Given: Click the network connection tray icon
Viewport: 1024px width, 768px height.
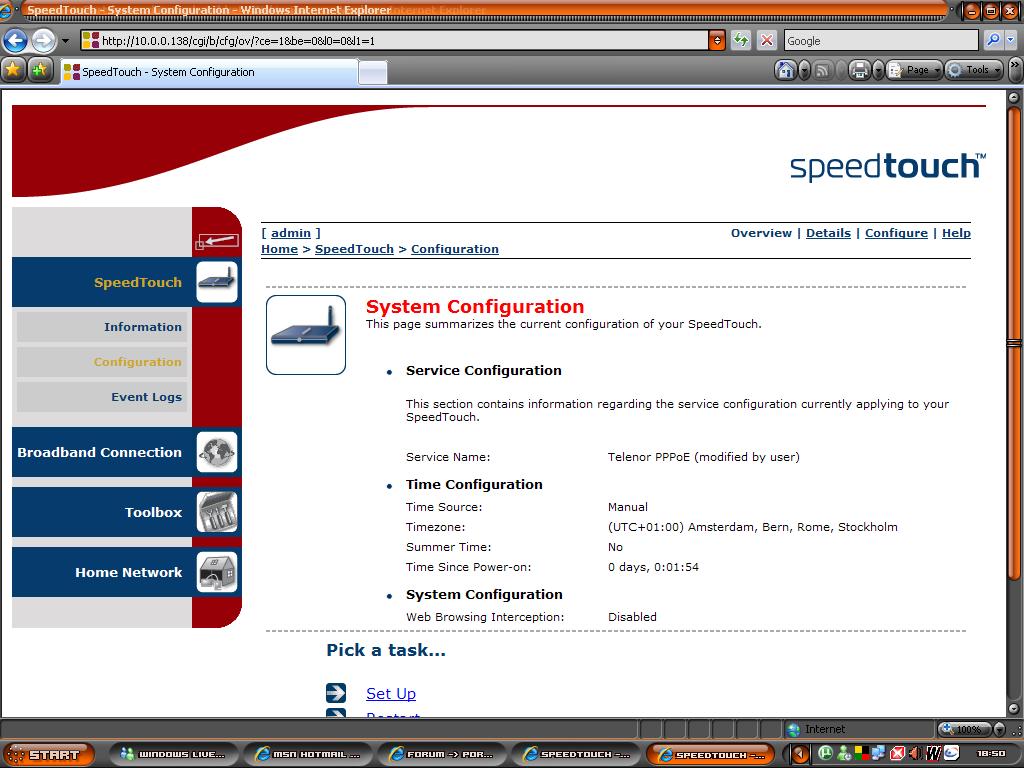Looking at the screenshot, I should [x=878, y=754].
